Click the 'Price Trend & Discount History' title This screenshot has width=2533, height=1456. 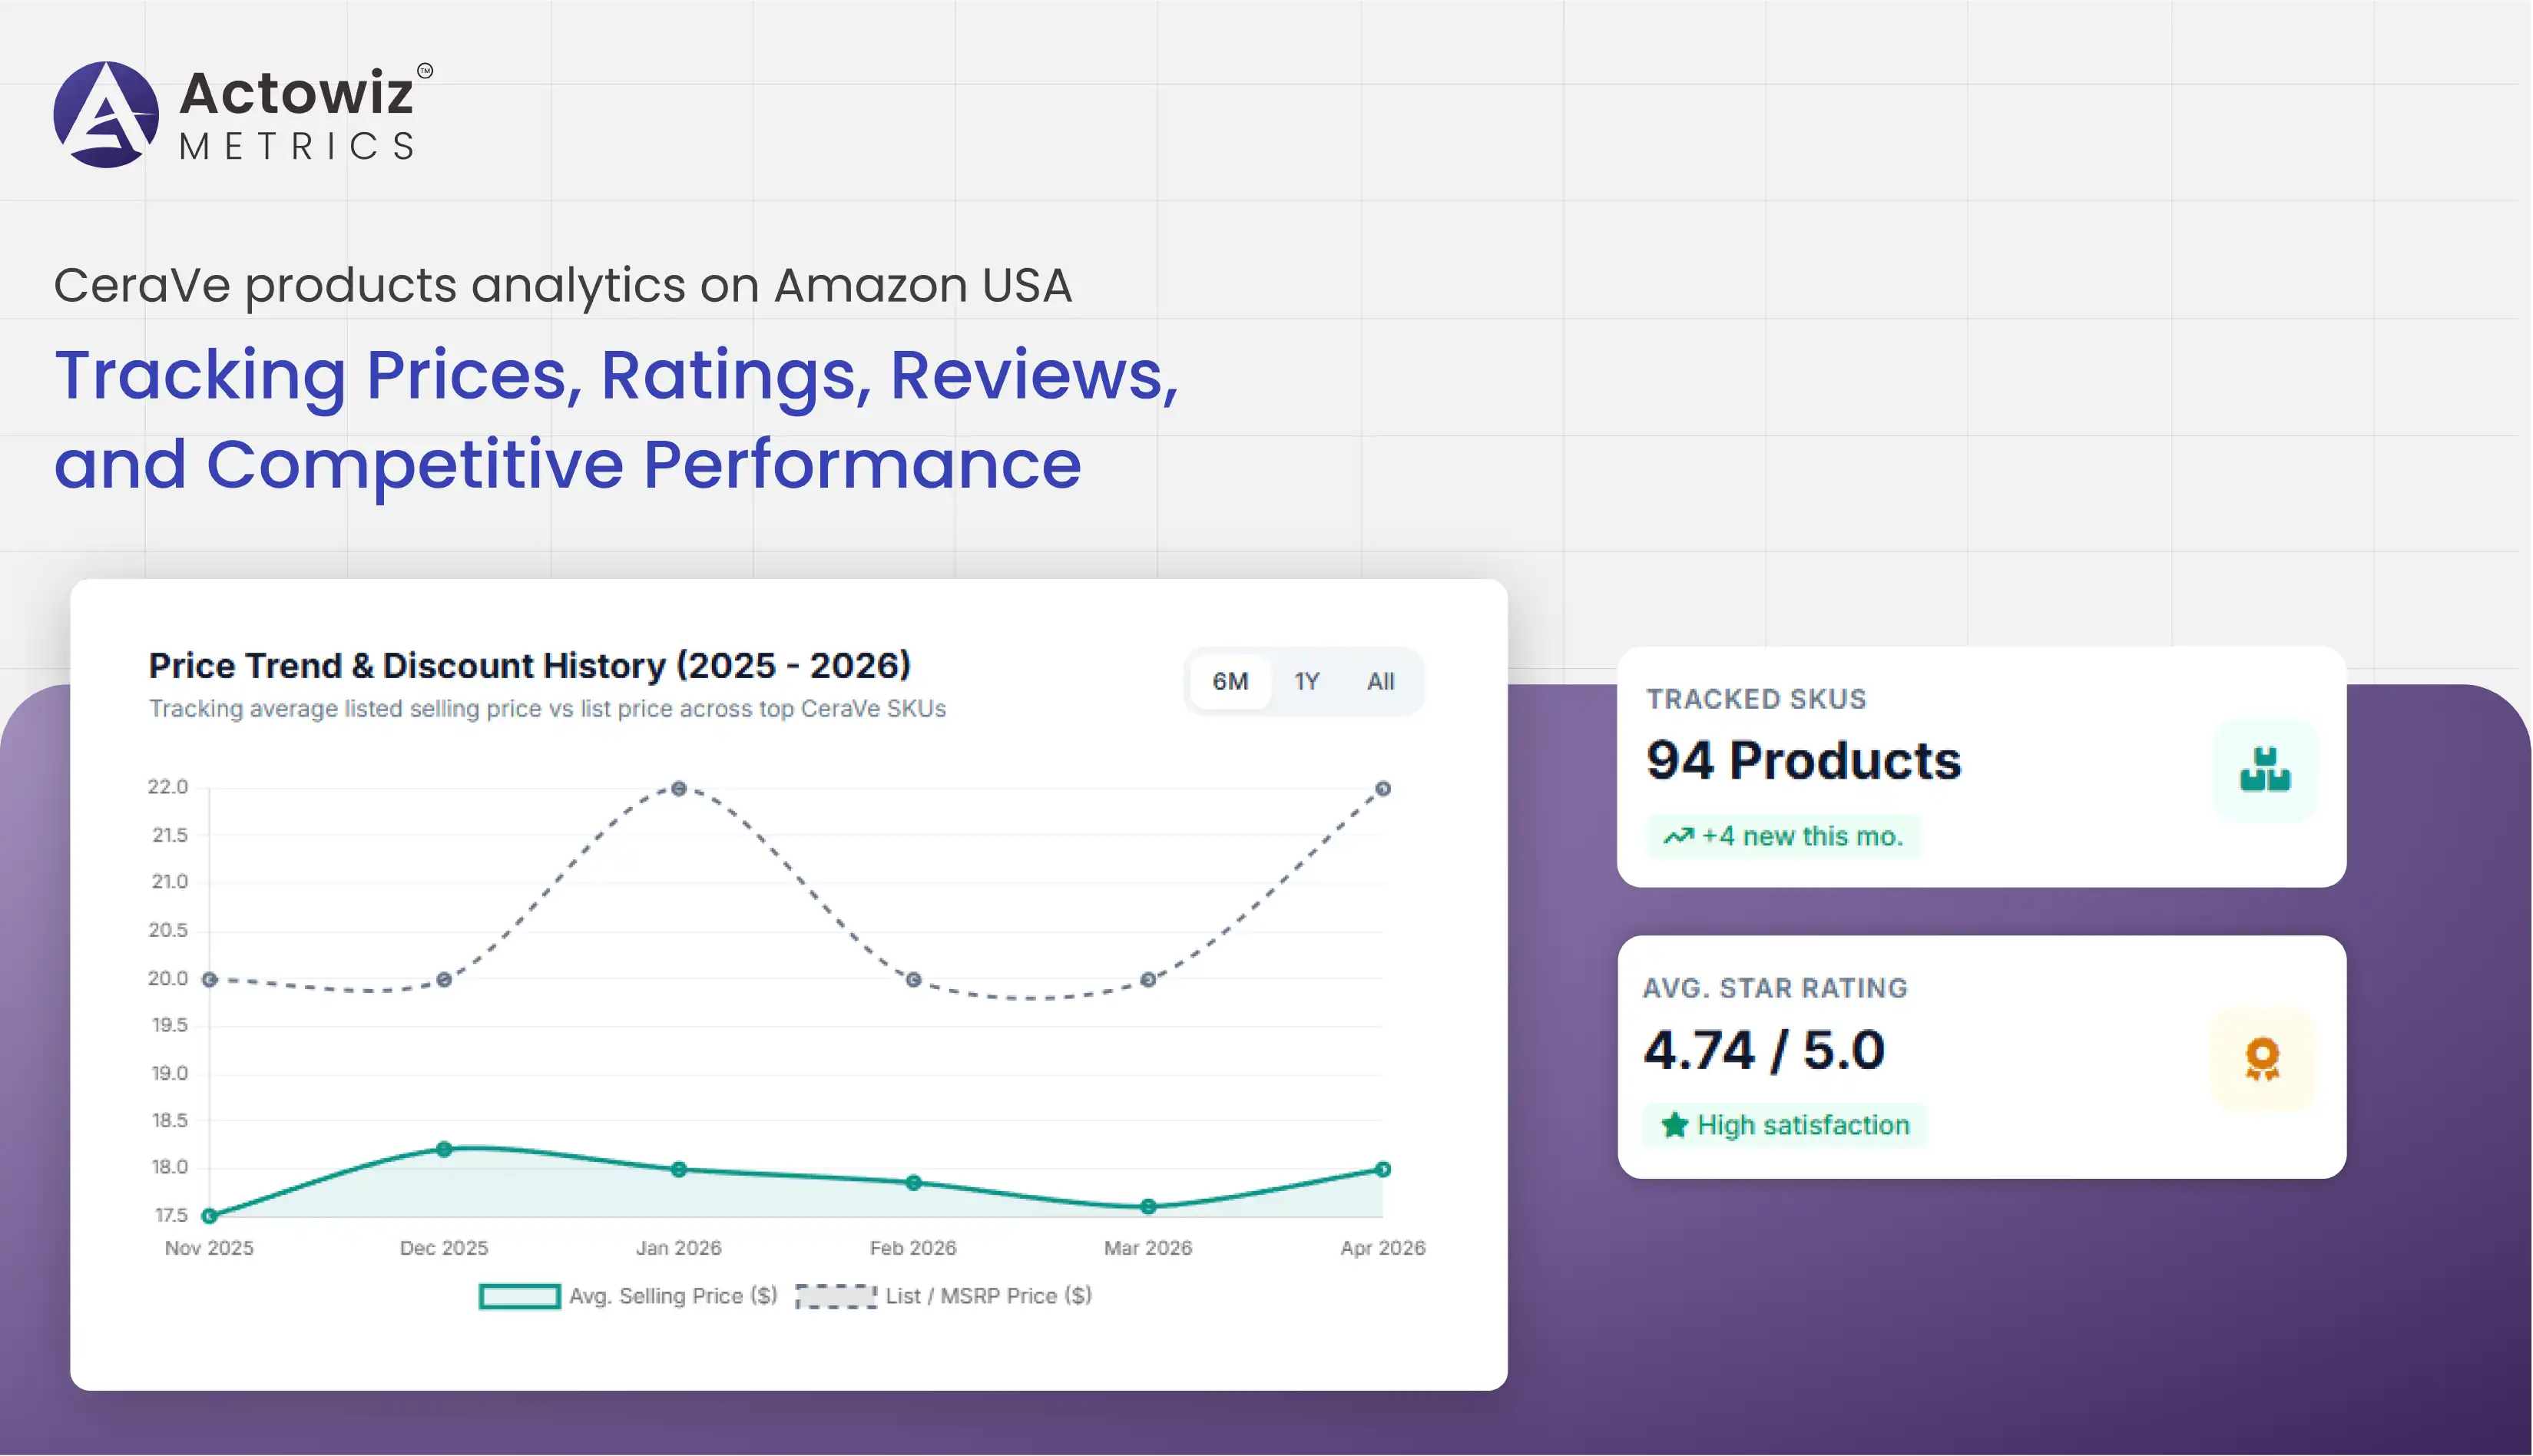pos(529,666)
